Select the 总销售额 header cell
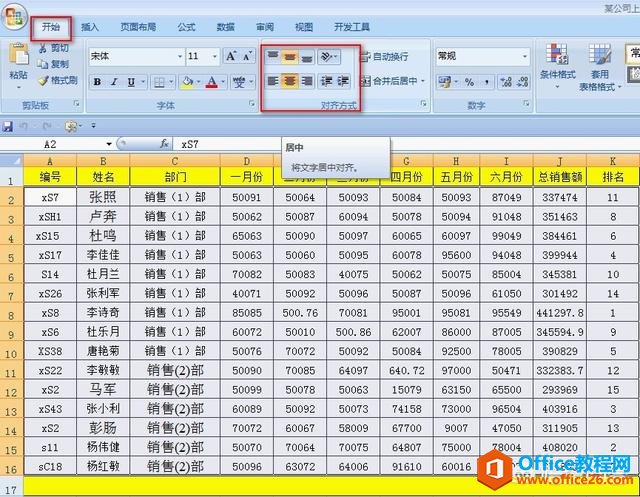Viewport: 640px width, 497px height. tap(560, 177)
